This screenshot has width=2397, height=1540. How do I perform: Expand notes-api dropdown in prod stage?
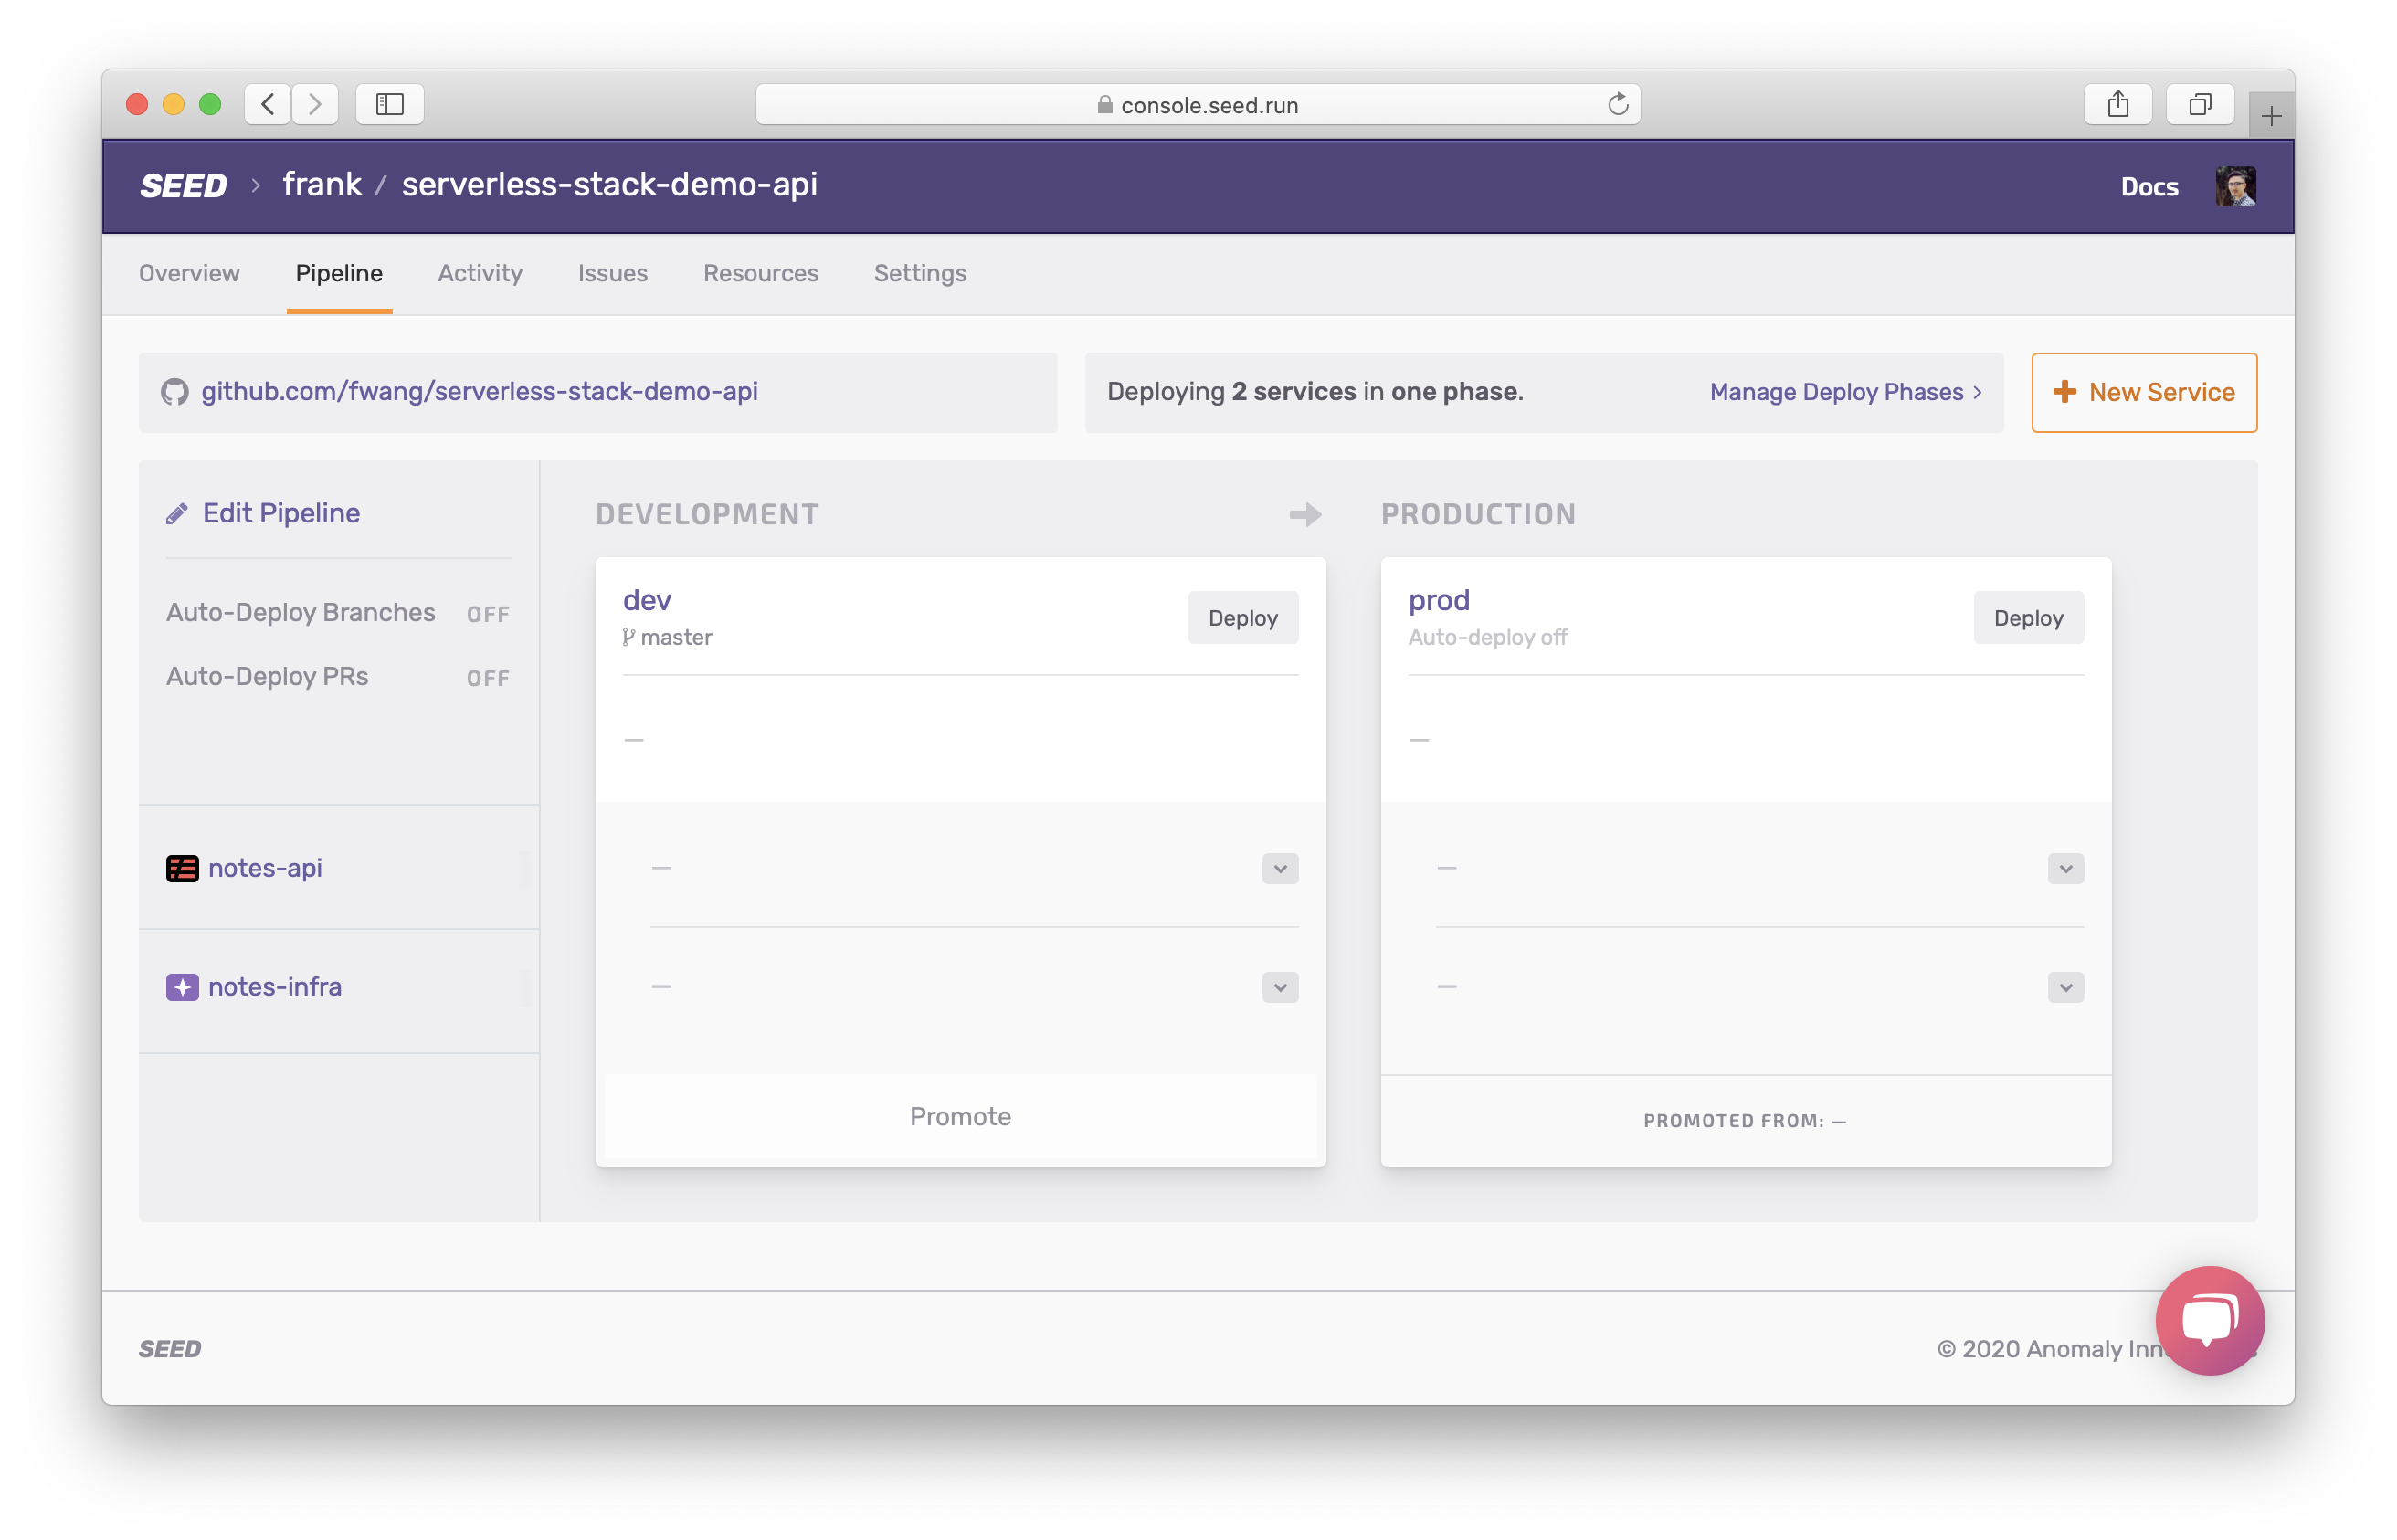2065,868
